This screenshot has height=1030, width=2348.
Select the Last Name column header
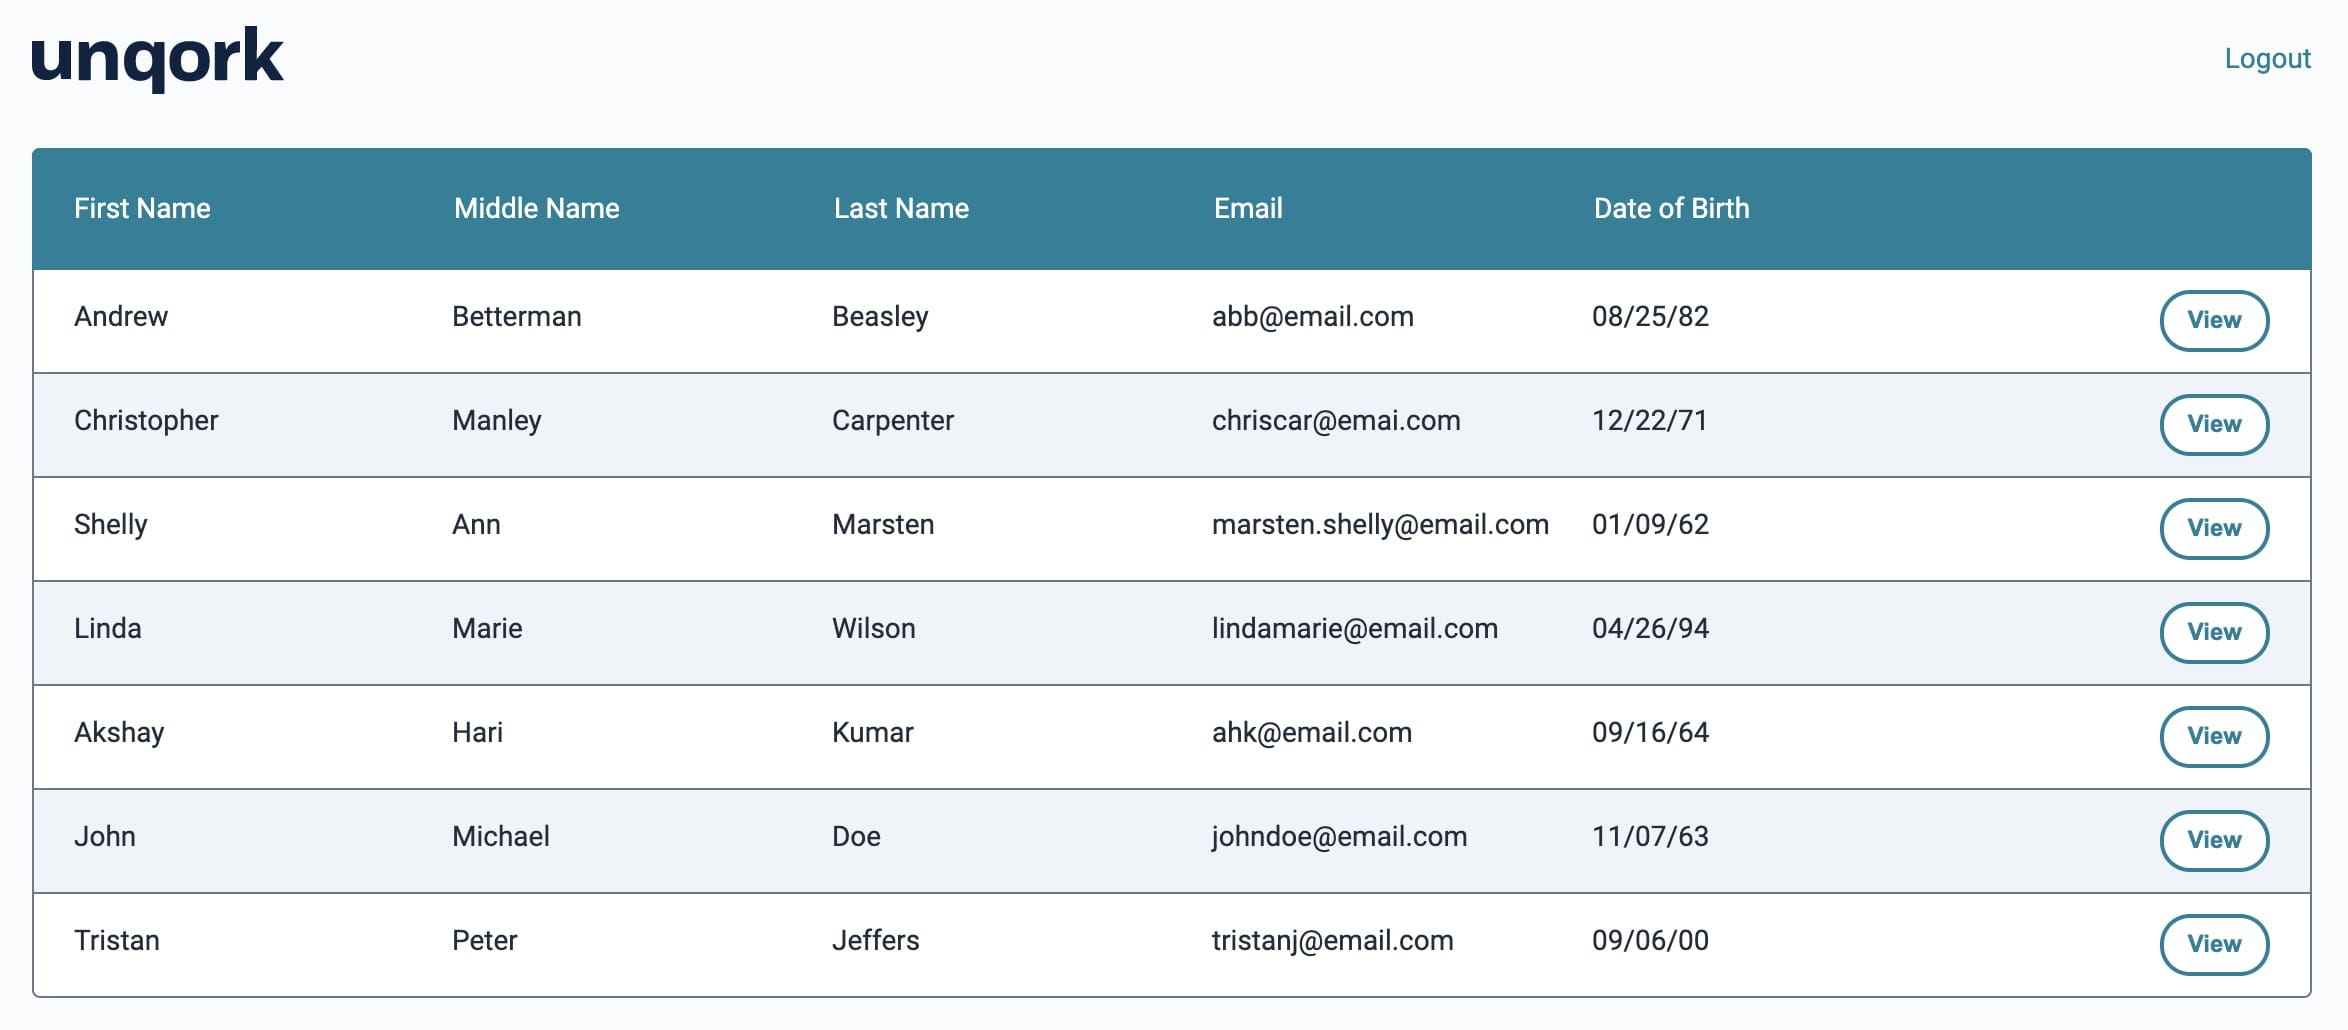[901, 208]
